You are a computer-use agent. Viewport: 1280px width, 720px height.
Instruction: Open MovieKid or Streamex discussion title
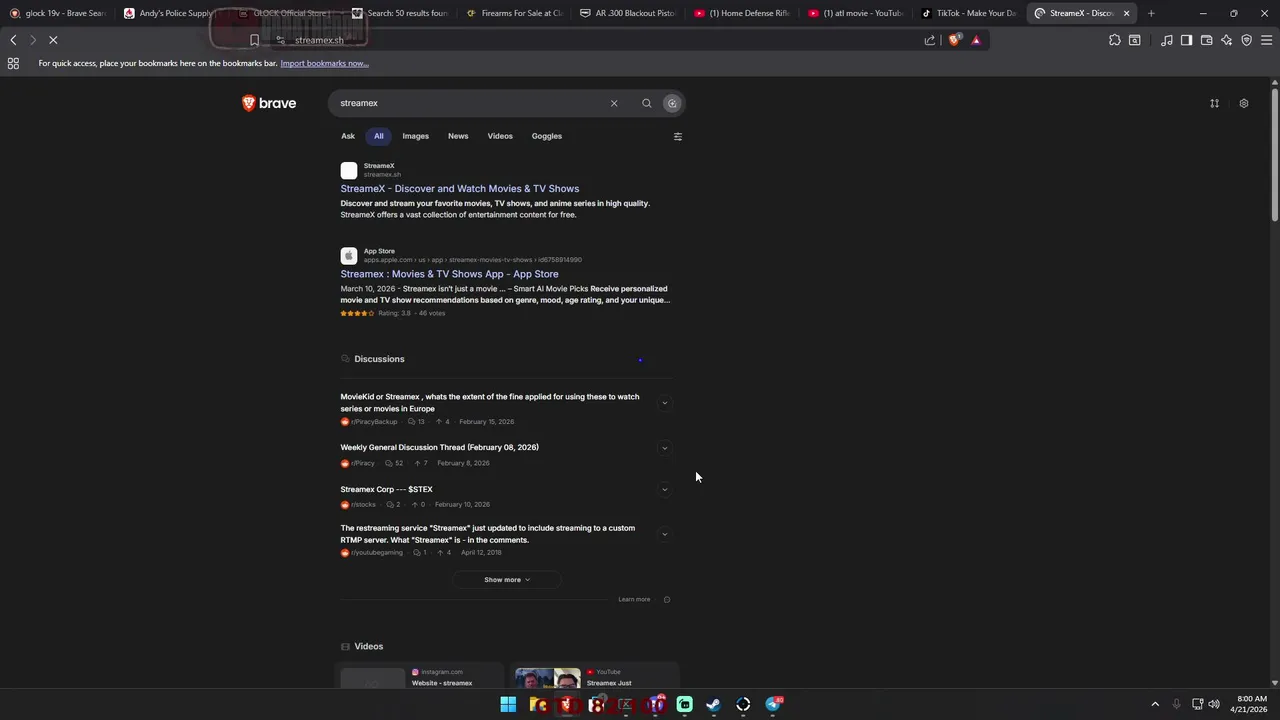(490, 403)
